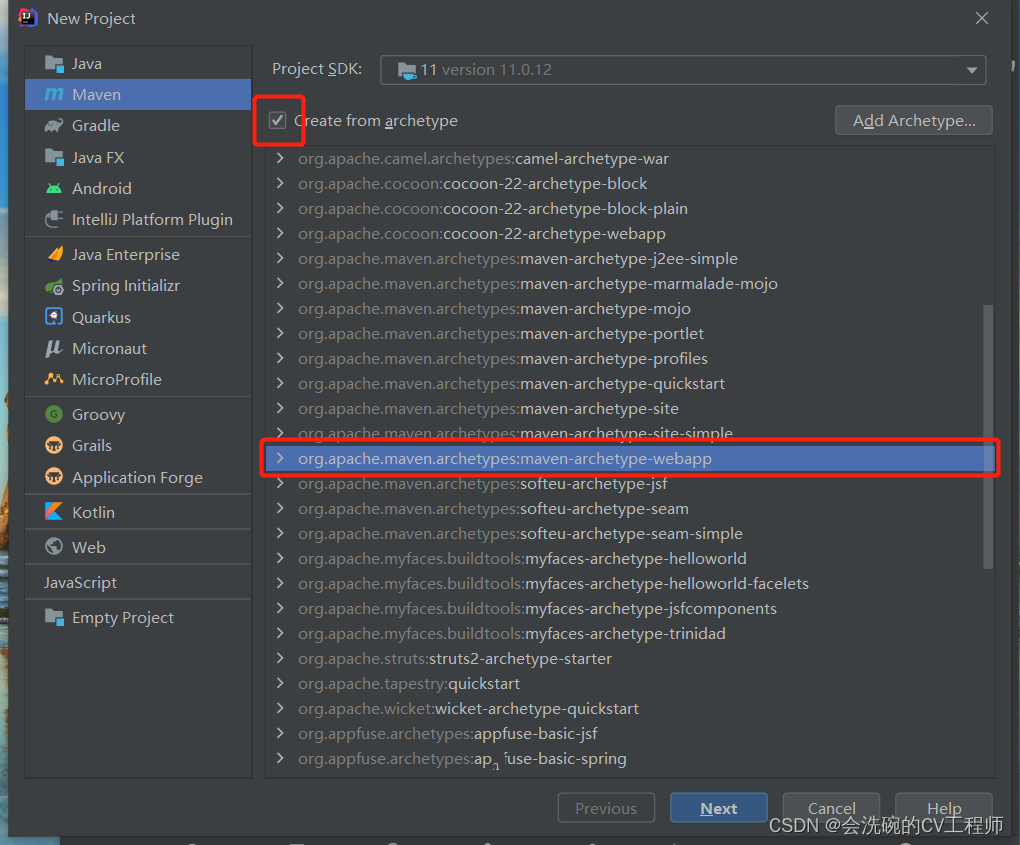Screen dimensions: 1020x845
Task: Select Java project type label
Action: click(87, 64)
